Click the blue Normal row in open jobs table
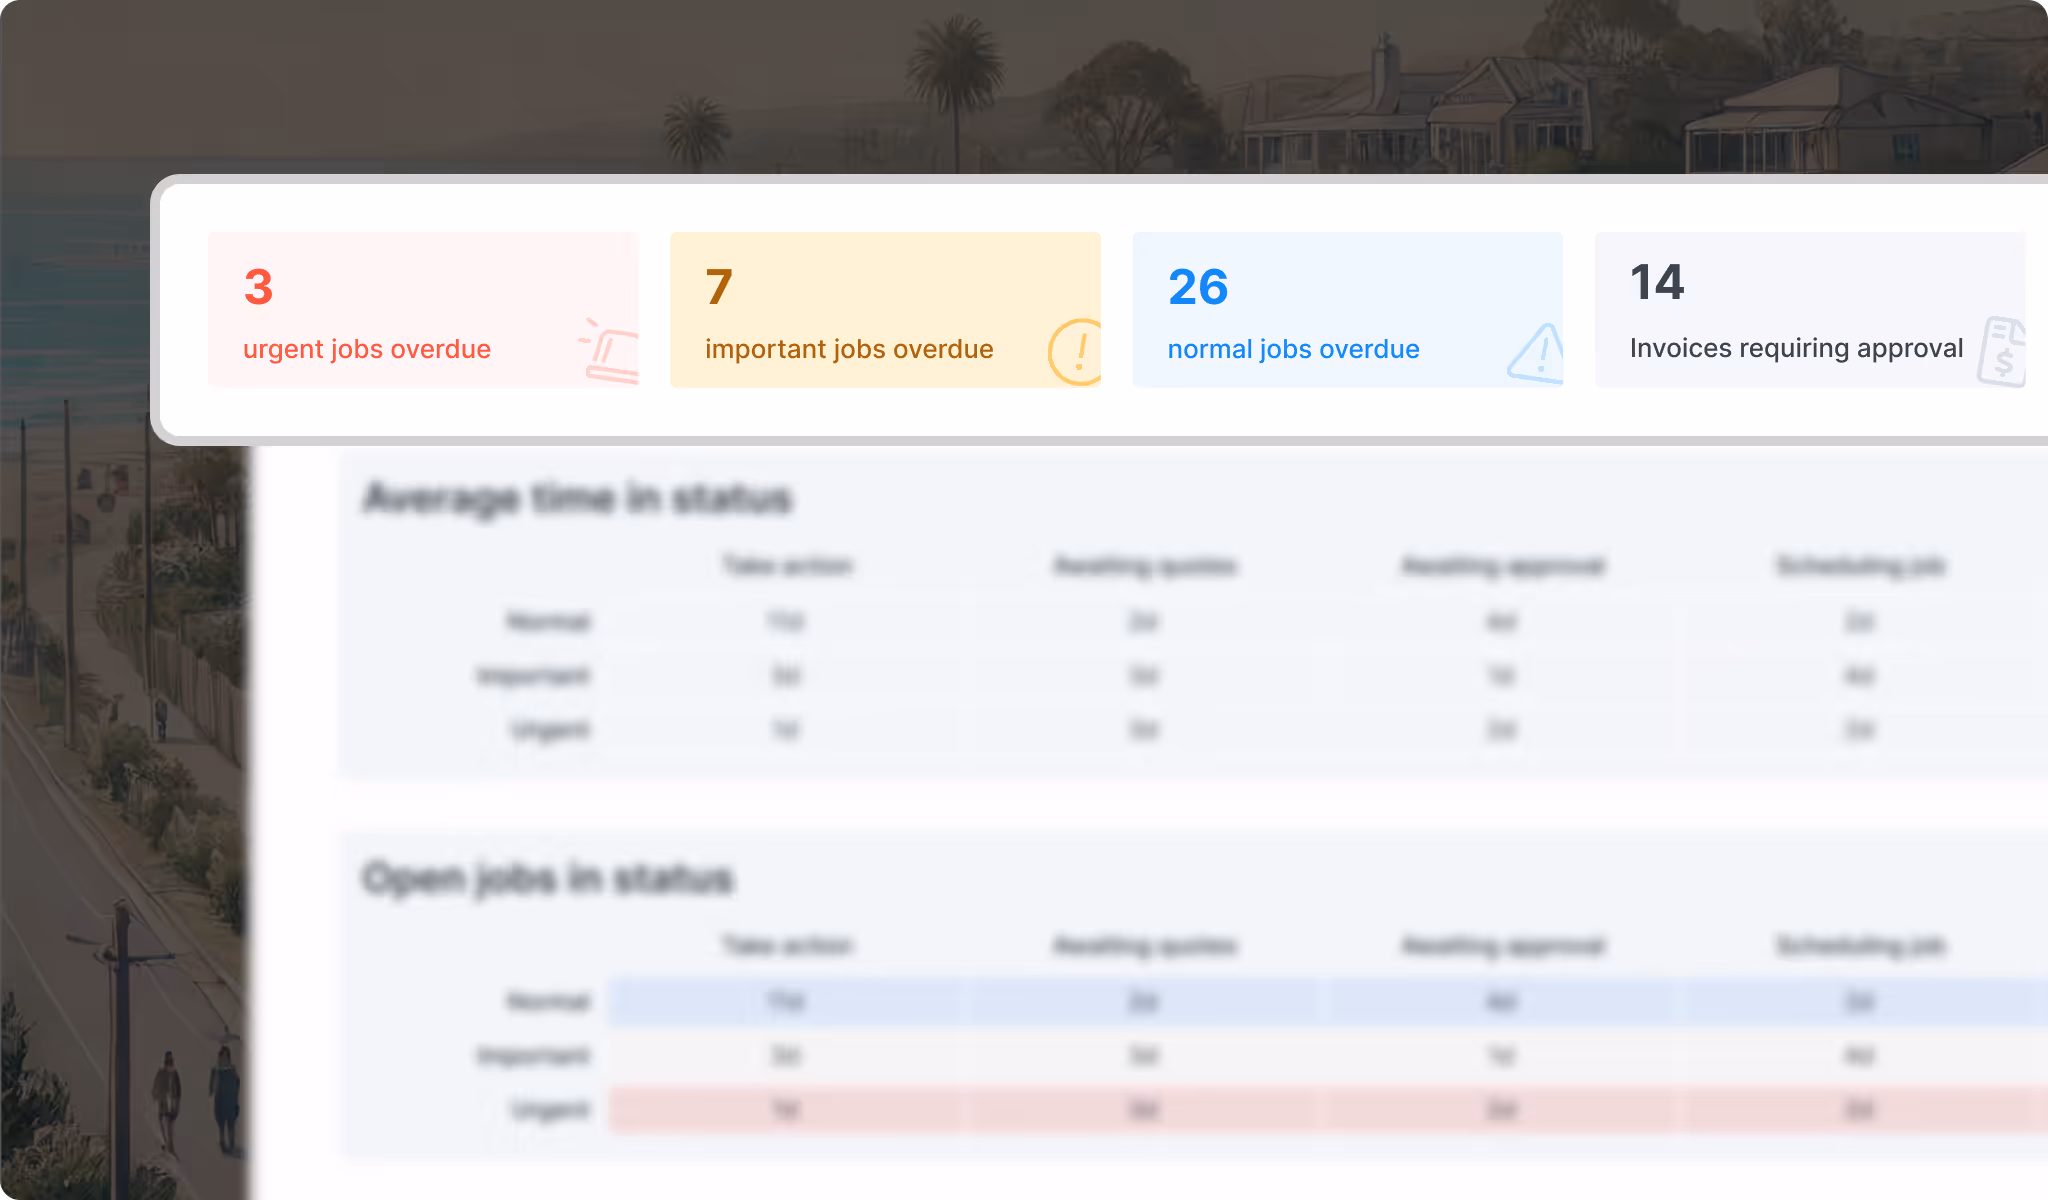 click(x=1143, y=1002)
